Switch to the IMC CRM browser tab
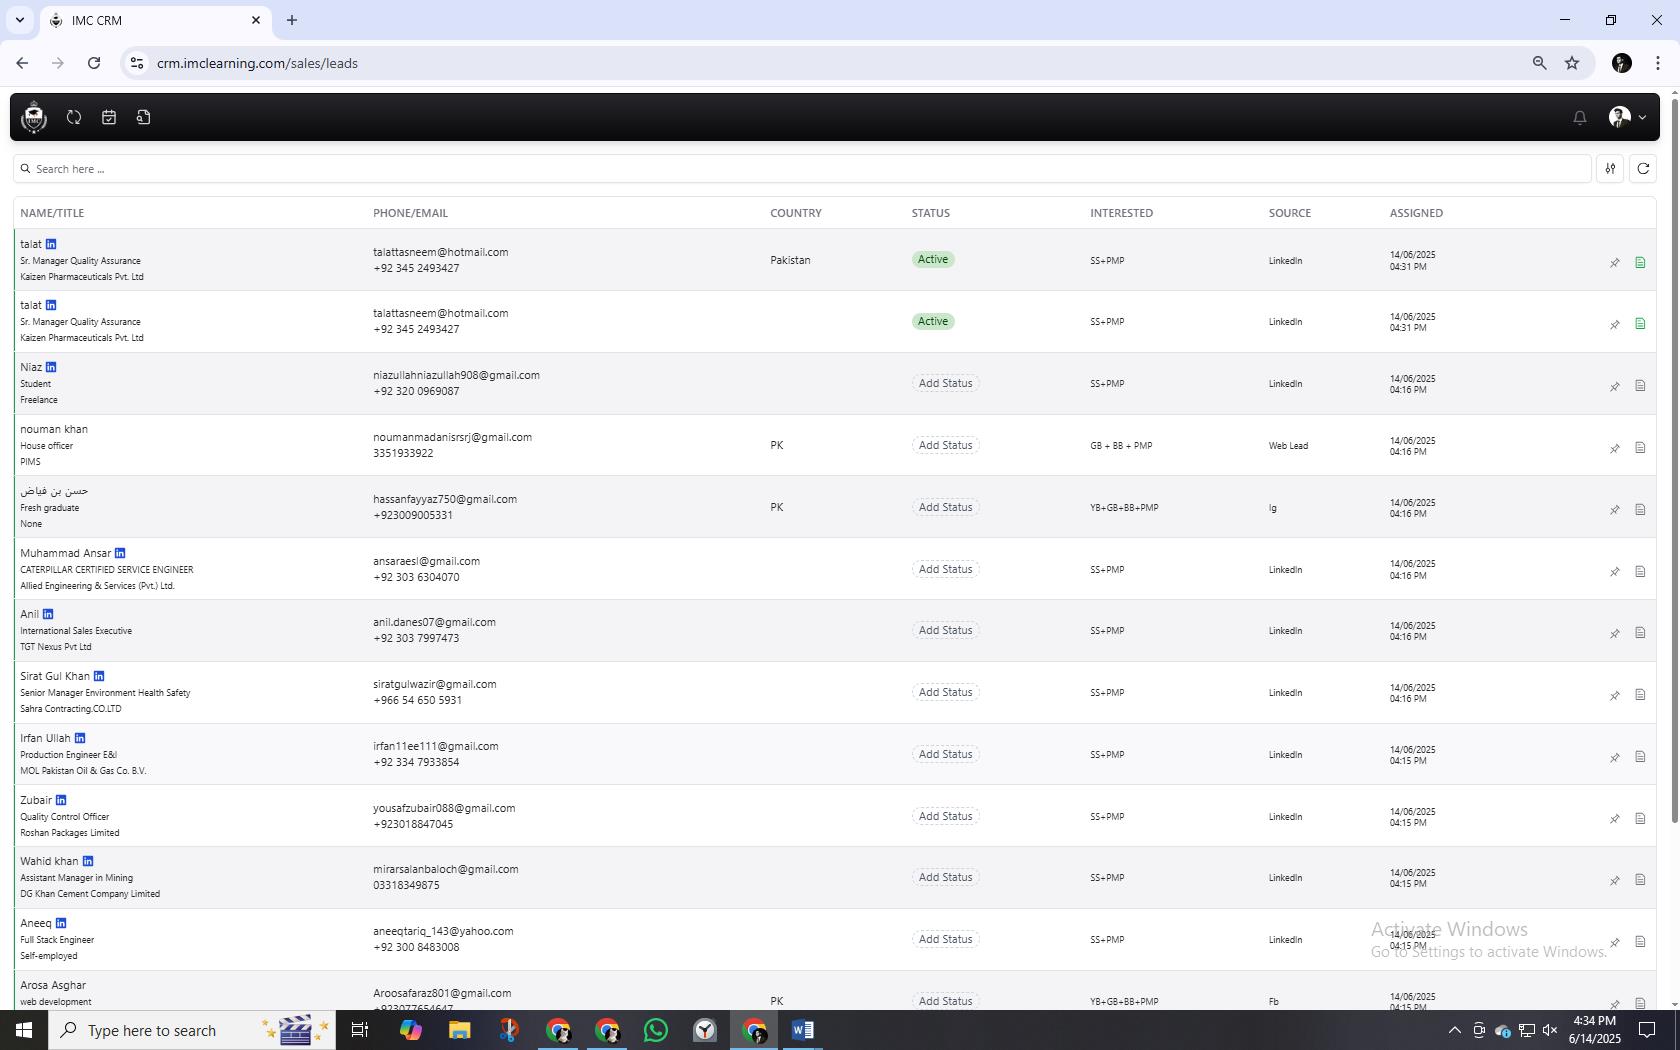This screenshot has height=1050, width=1680. 155,20
